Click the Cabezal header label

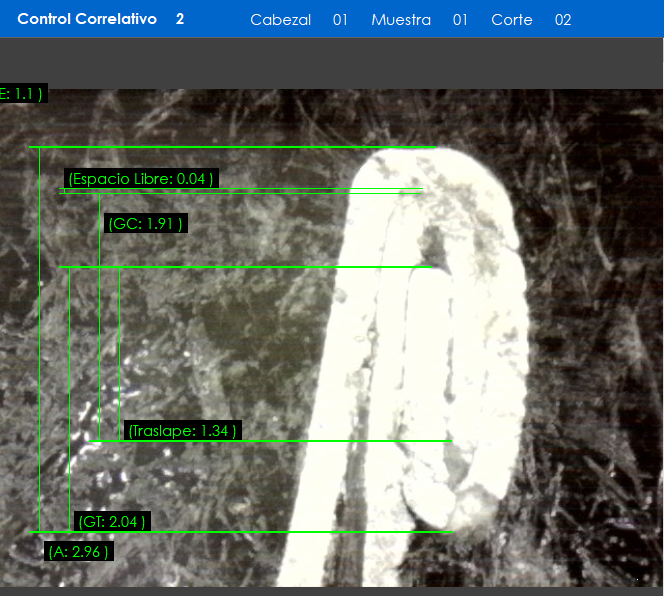point(280,20)
